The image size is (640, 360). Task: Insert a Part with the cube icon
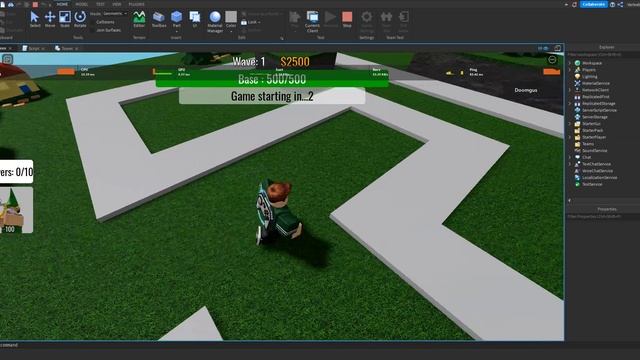[176, 17]
